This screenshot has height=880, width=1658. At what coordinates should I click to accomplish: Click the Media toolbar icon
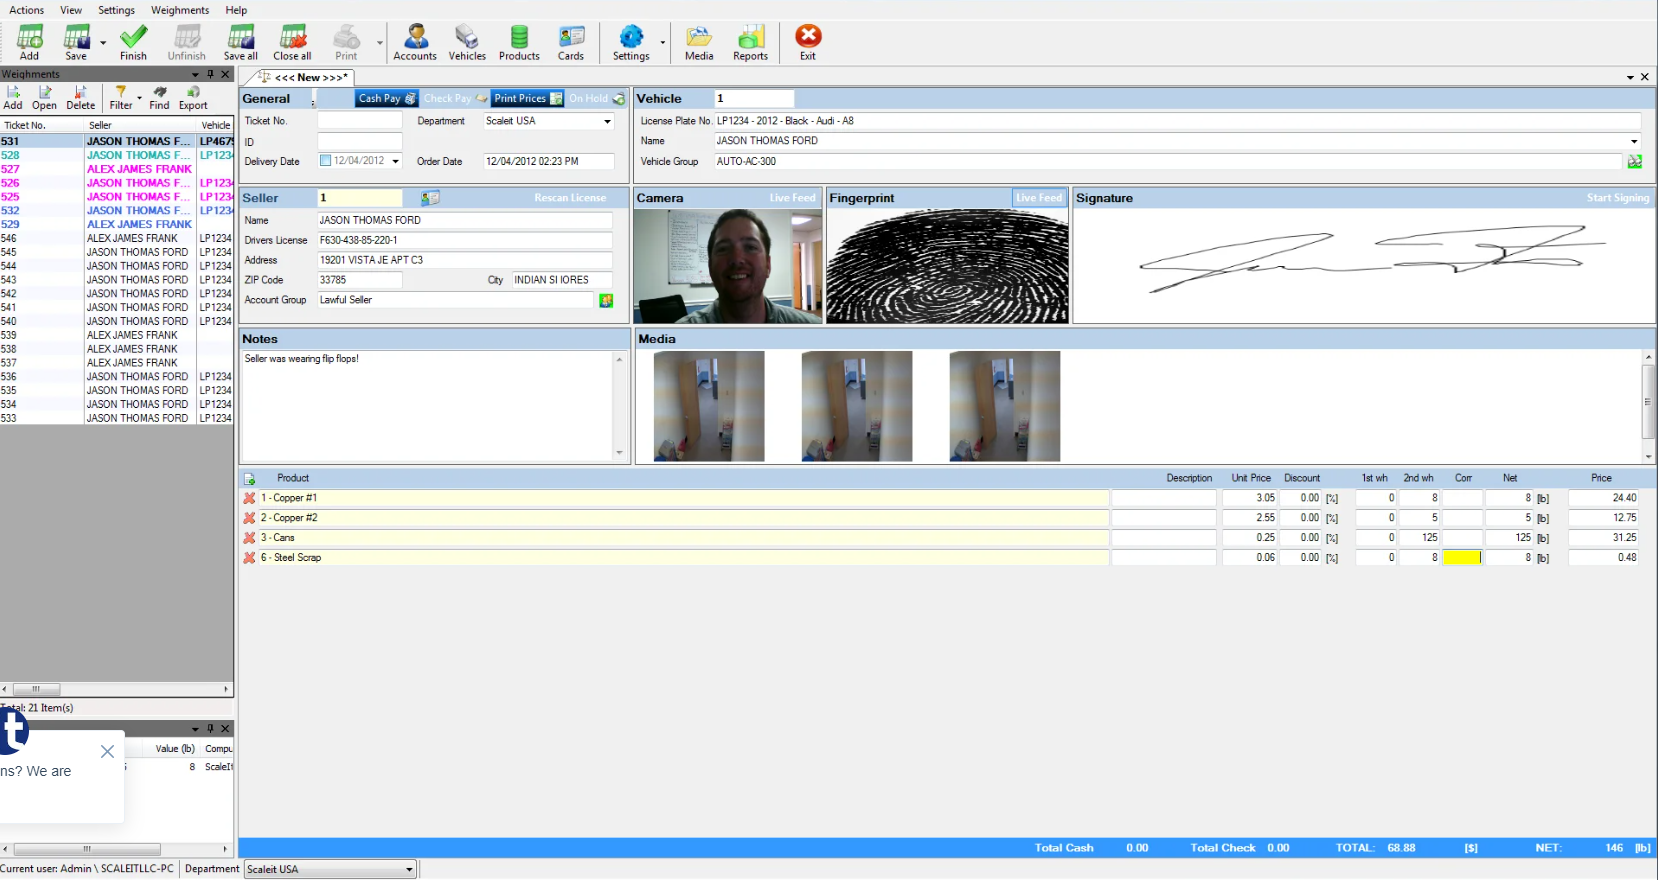coord(699,42)
